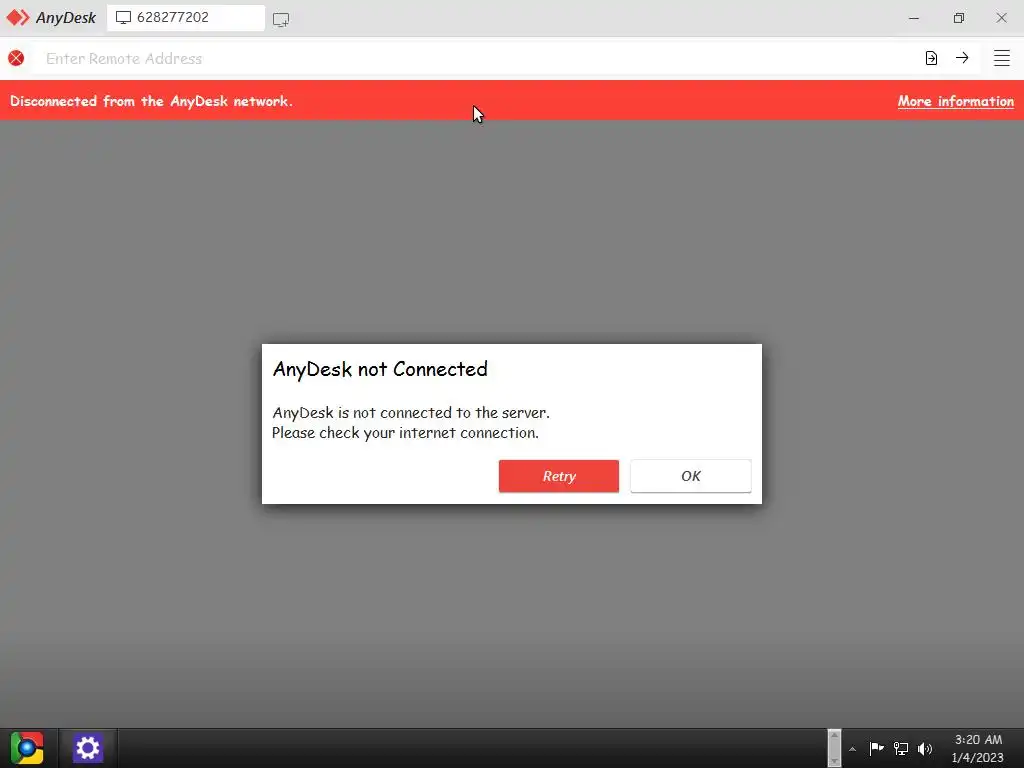Open the hamburger main menu
1024x768 pixels.
[x=1002, y=58]
